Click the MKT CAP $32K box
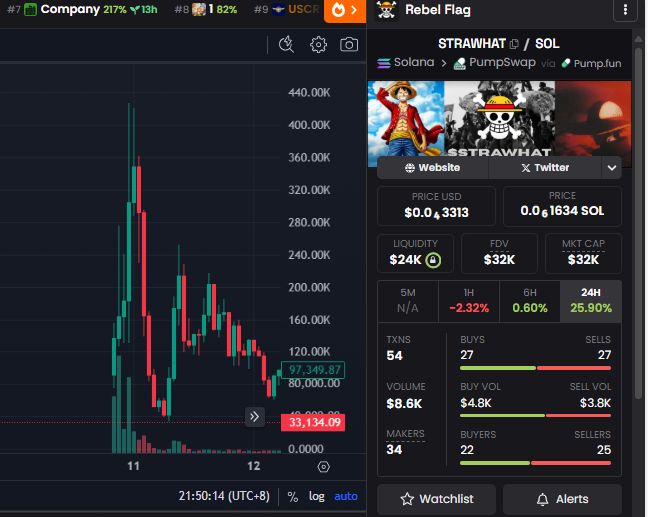Screen dimensions: 648x517 click(583, 253)
